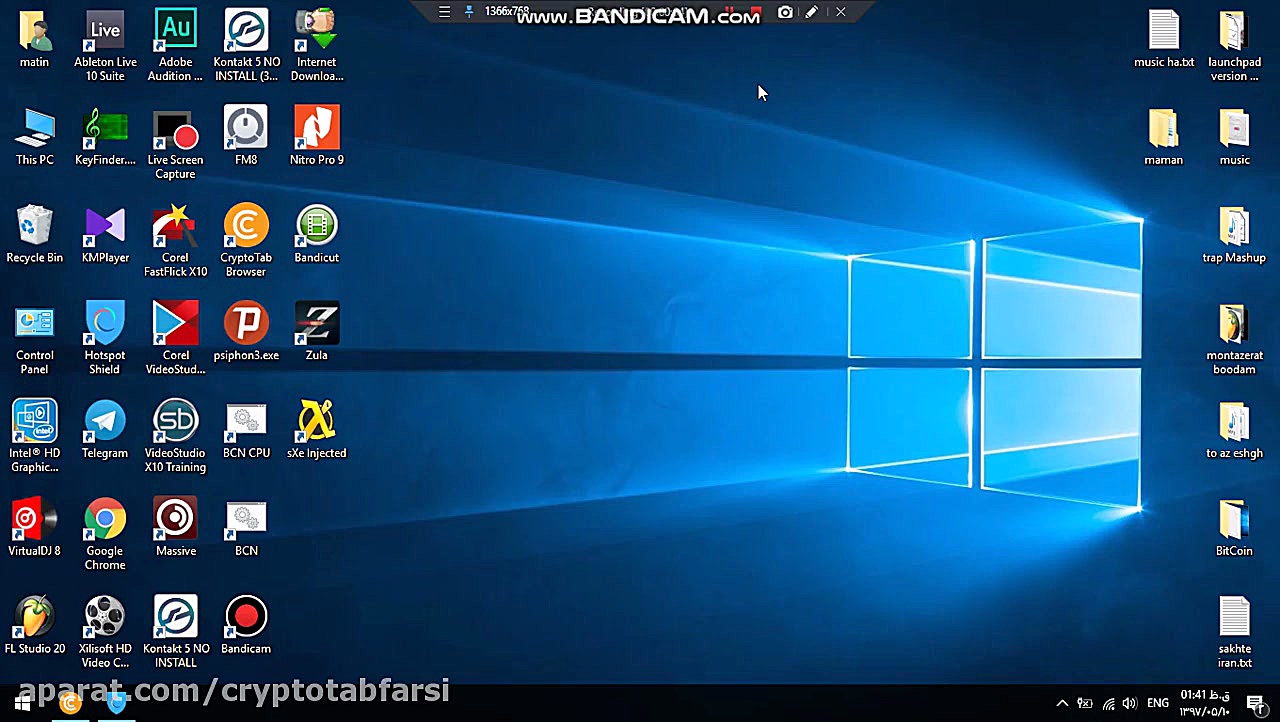Screen dimensions: 1280x722
Task: Show hidden system tray icons
Action: pos(1062,703)
